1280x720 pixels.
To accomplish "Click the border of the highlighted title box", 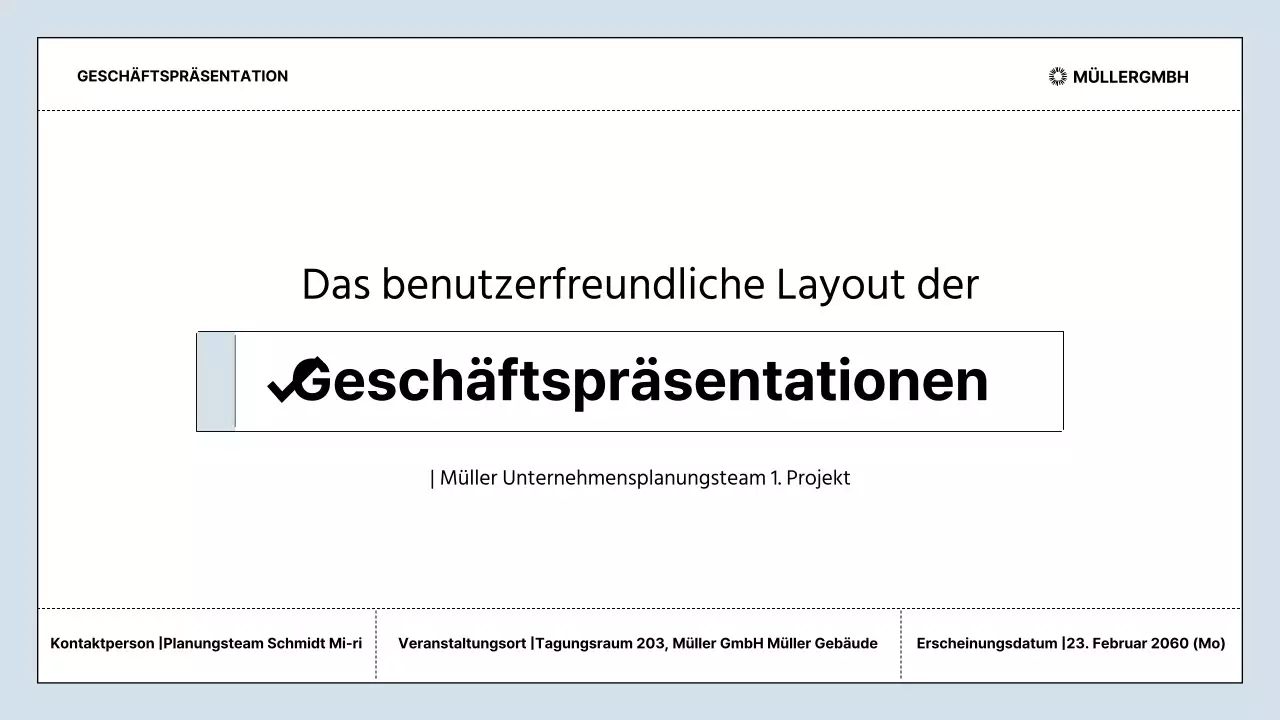I will [630, 331].
